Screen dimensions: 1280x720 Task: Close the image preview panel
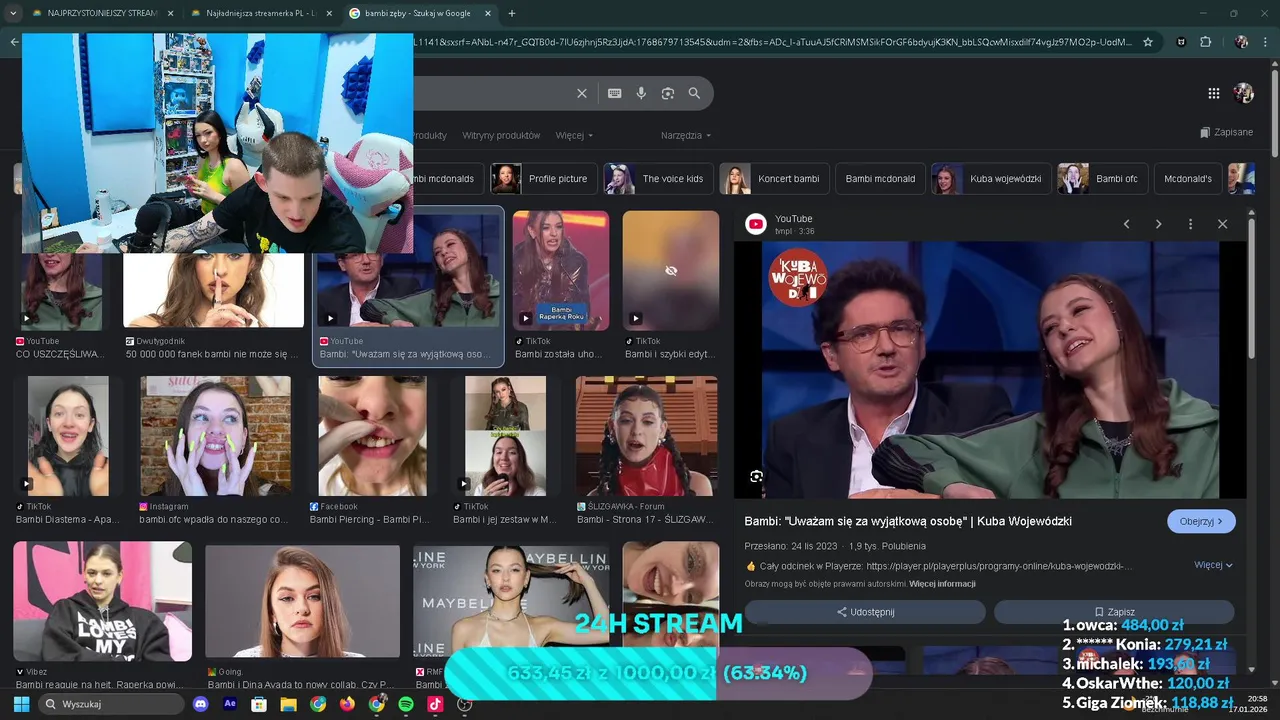click(x=1222, y=224)
